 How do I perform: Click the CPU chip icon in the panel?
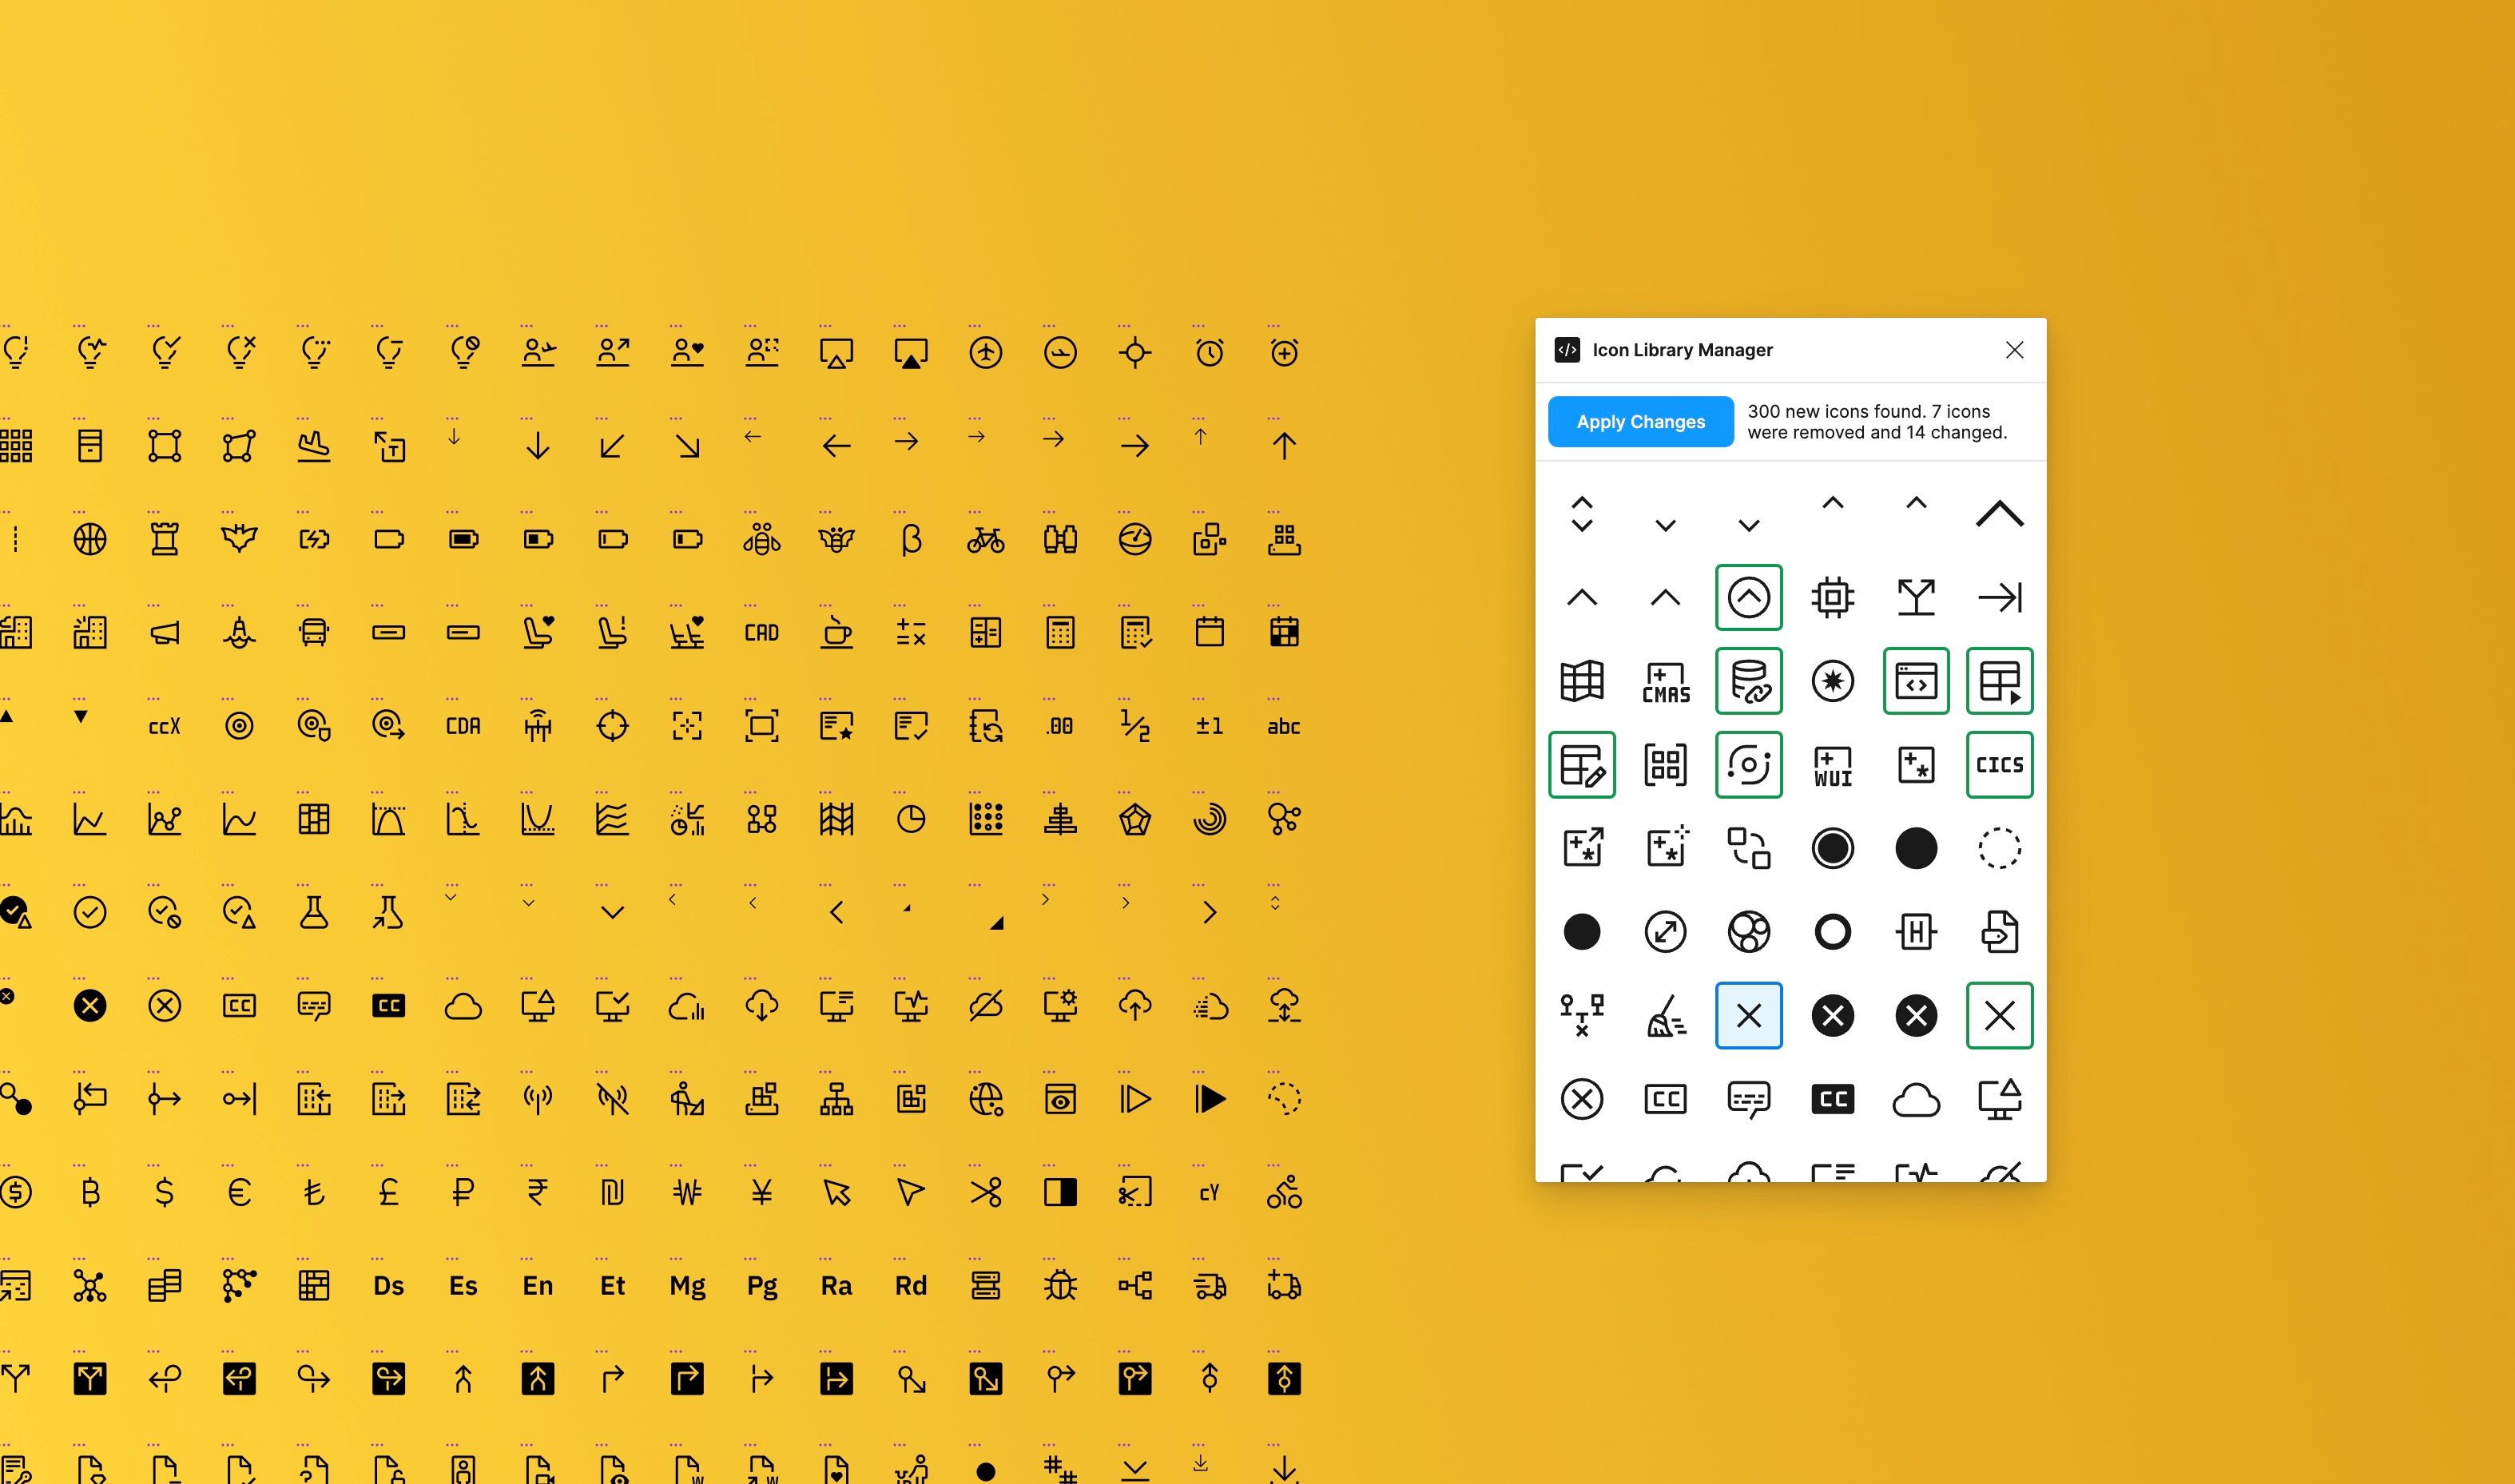(1833, 597)
